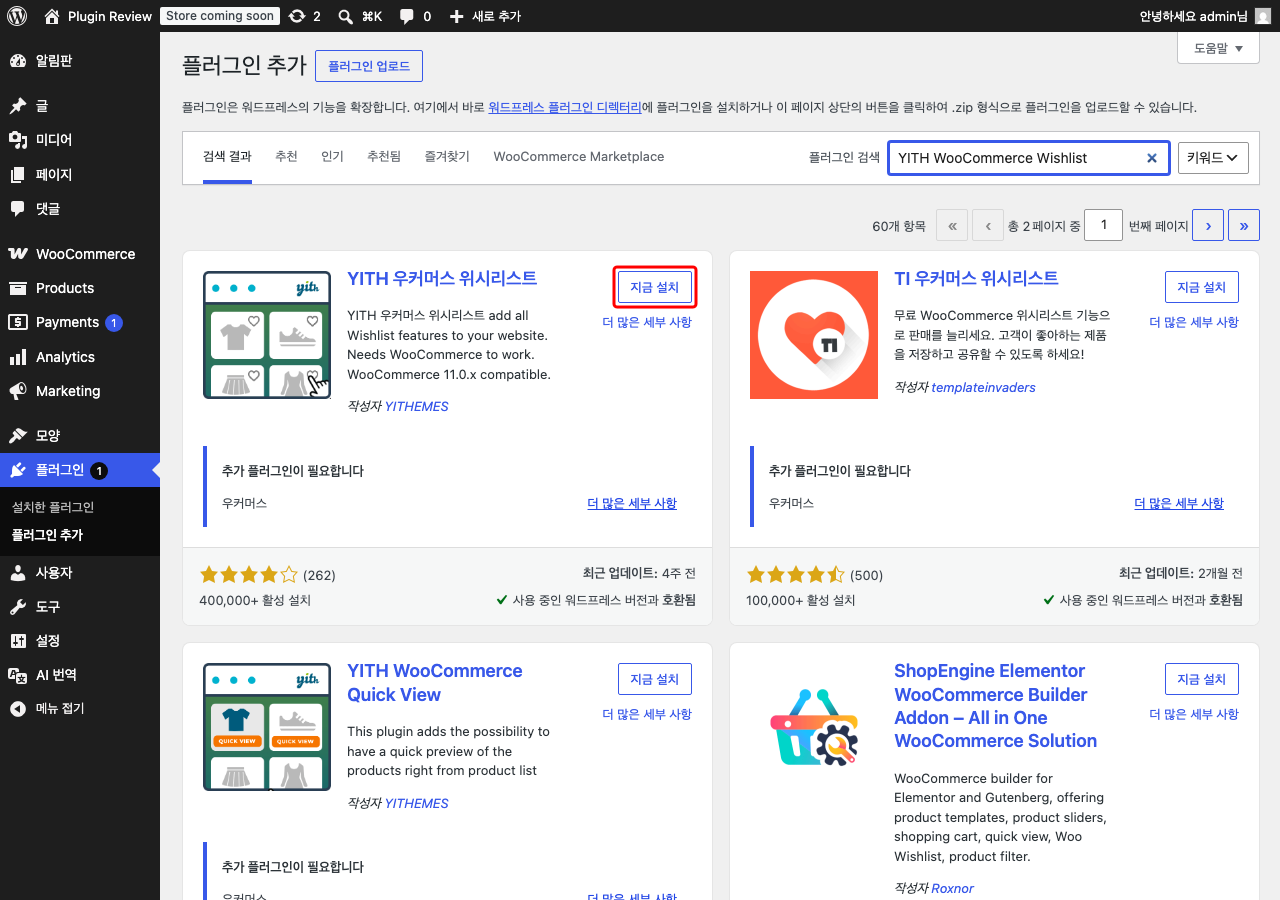Open comments bubble in admin bar
Image resolution: width=1280 pixels, height=900 pixels.
(415, 16)
